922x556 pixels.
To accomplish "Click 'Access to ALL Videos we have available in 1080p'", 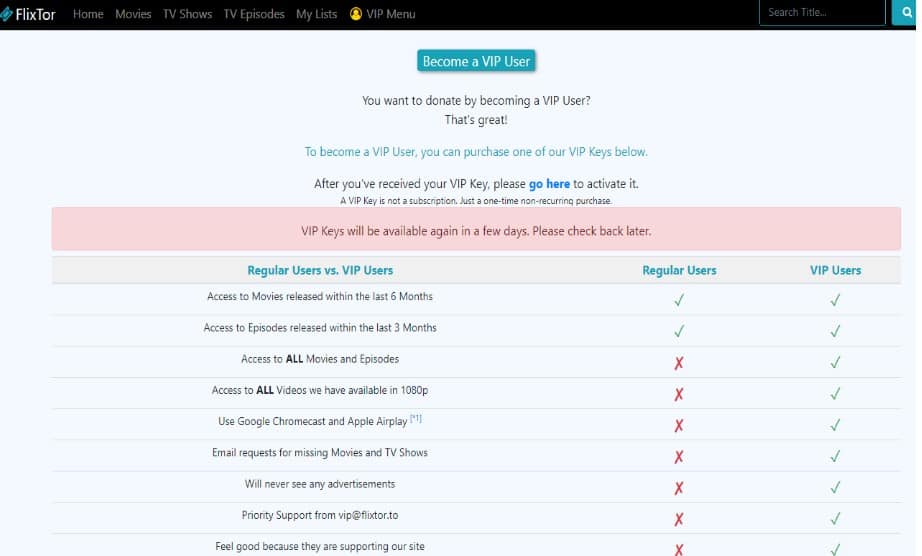I will (x=320, y=390).
